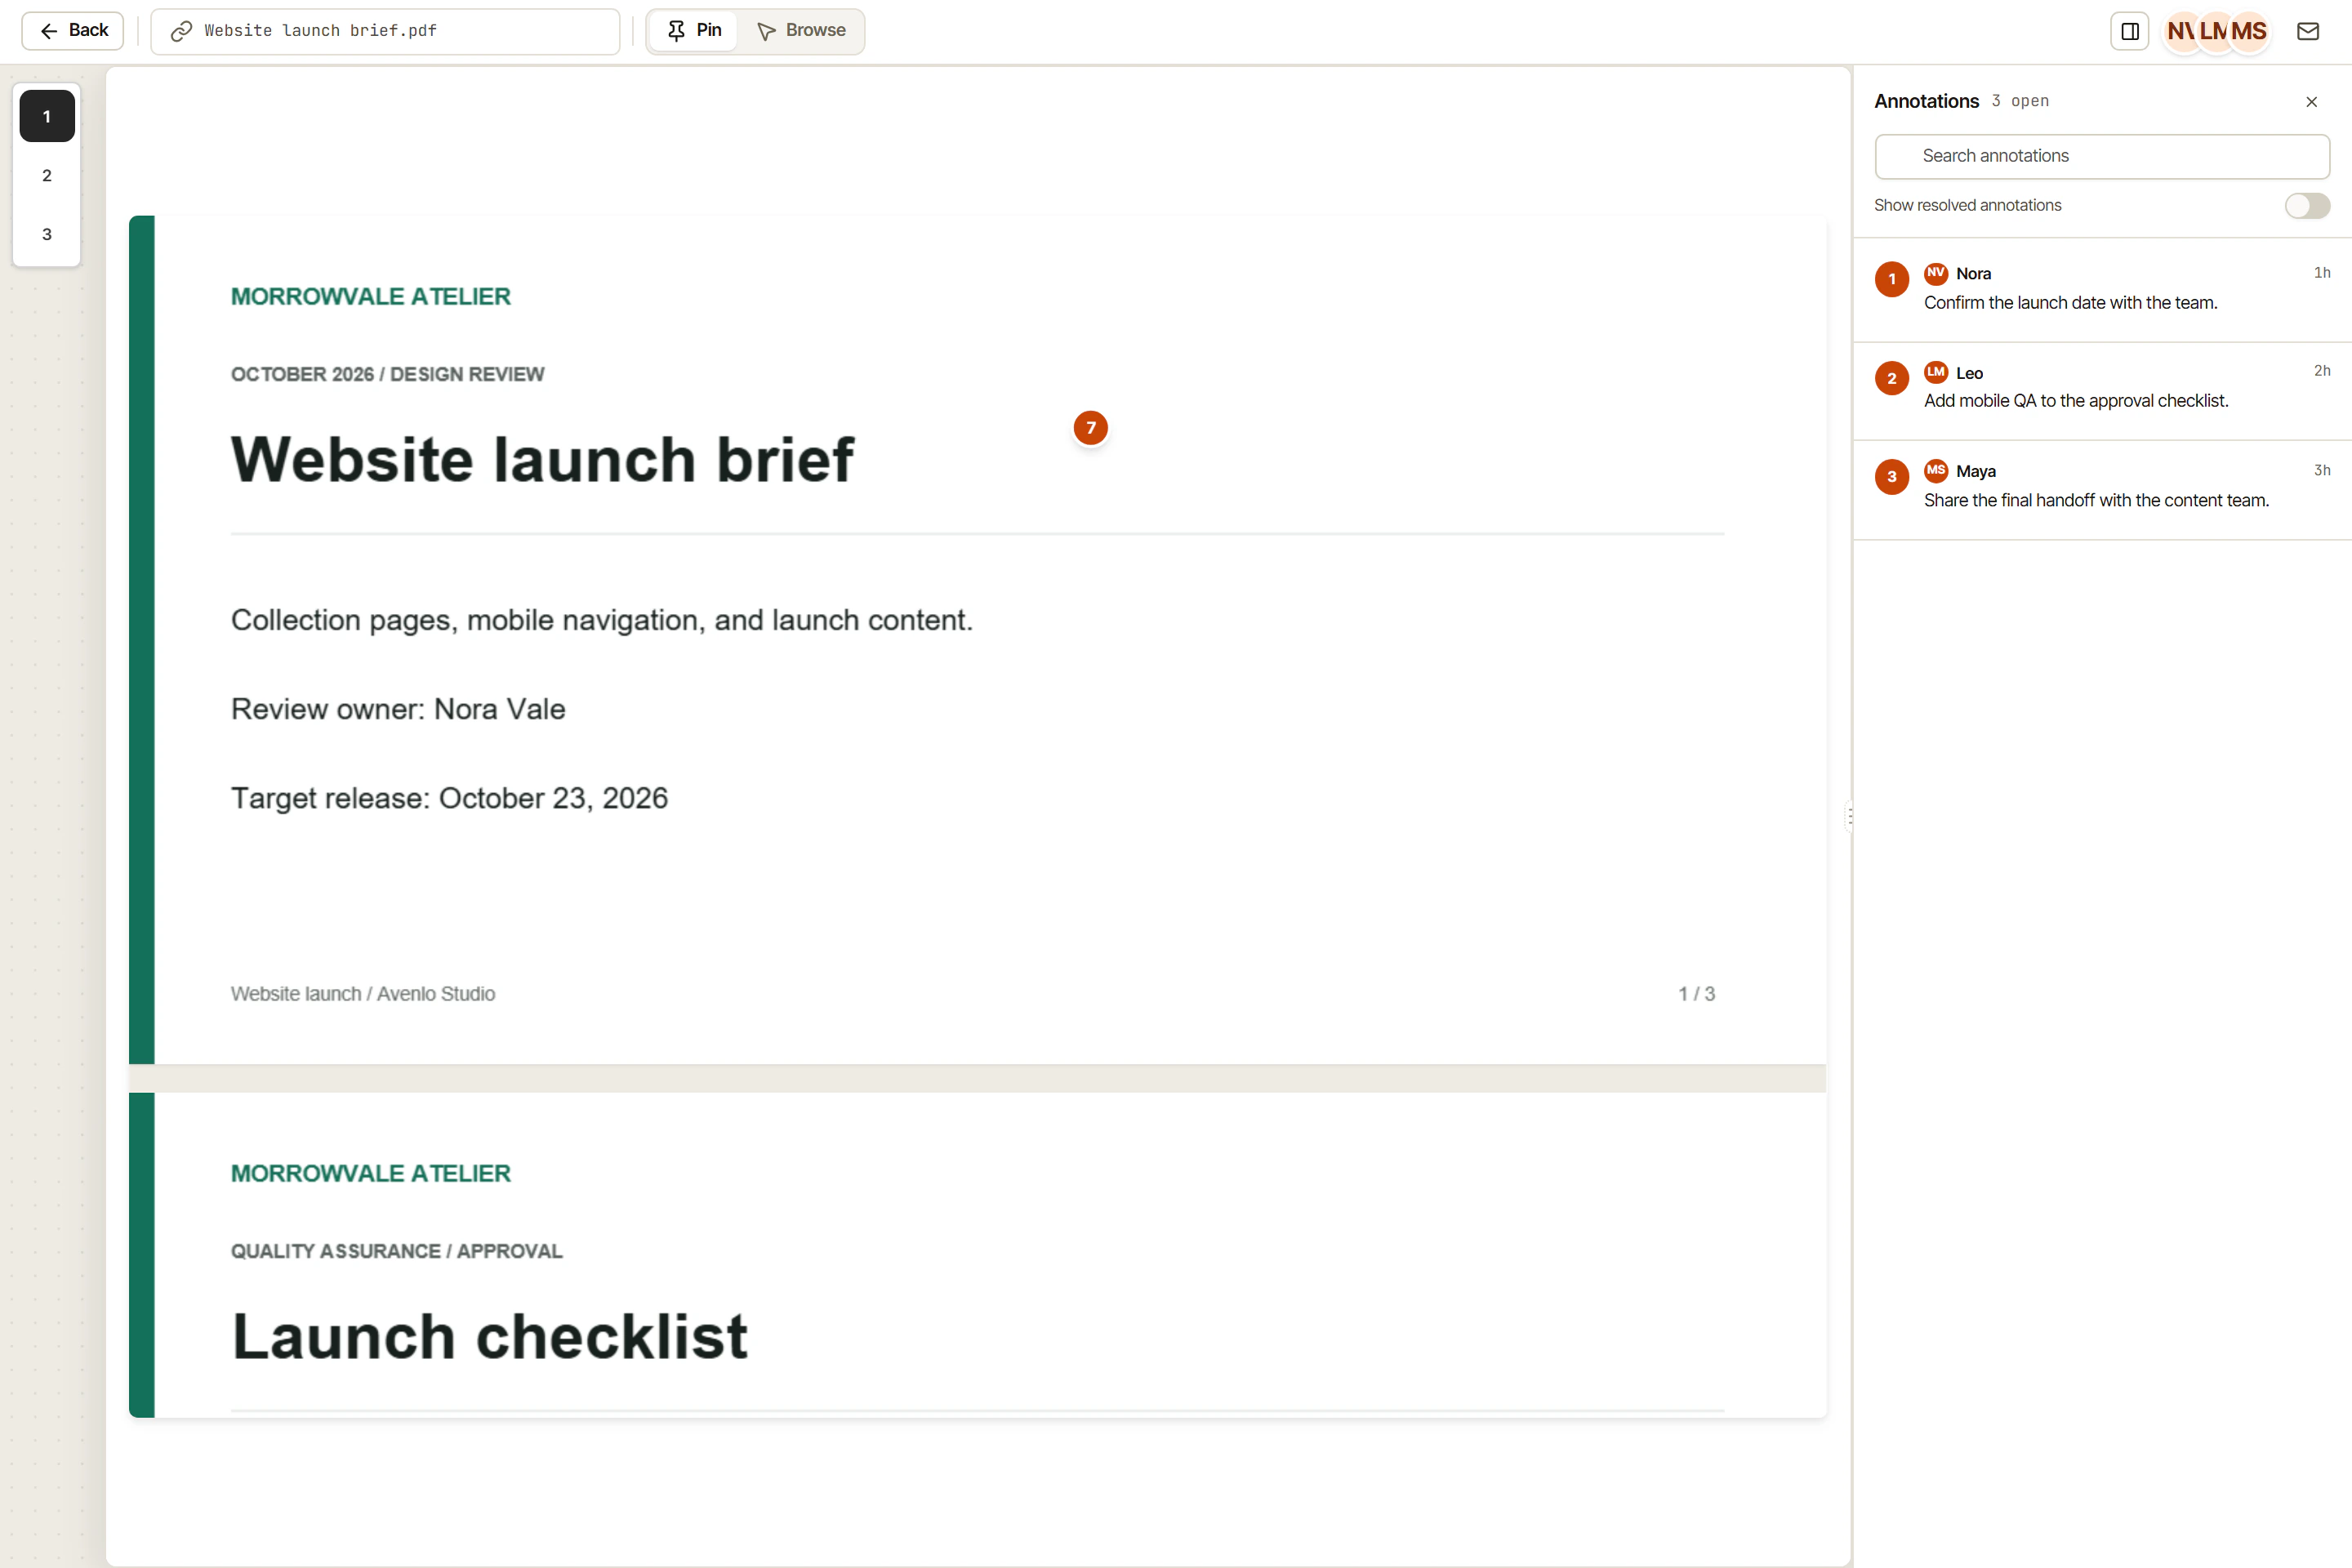Grab the annotations panel resize handle
Viewport: 2352px width, 1568px height.
pyautogui.click(x=1850, y=816)
